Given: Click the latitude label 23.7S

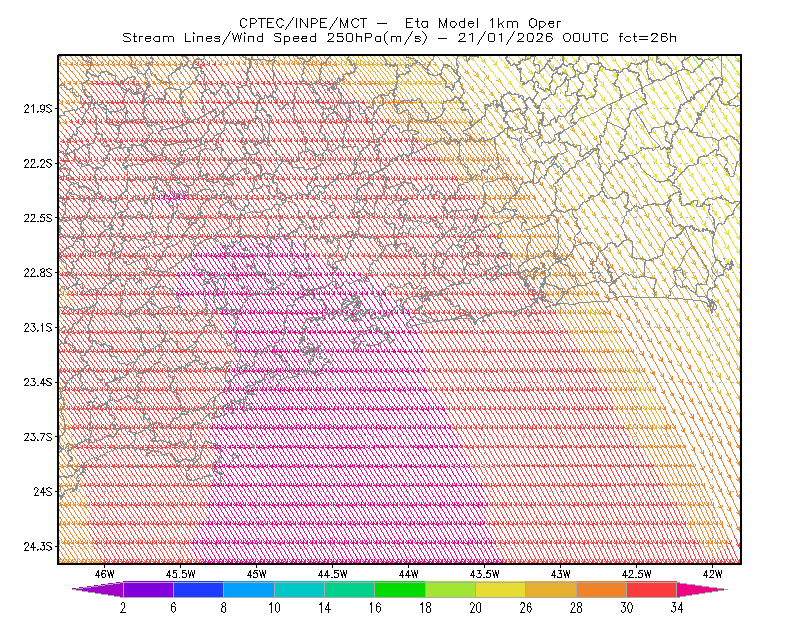Looking at the screenshot, I should coord(38,437).
